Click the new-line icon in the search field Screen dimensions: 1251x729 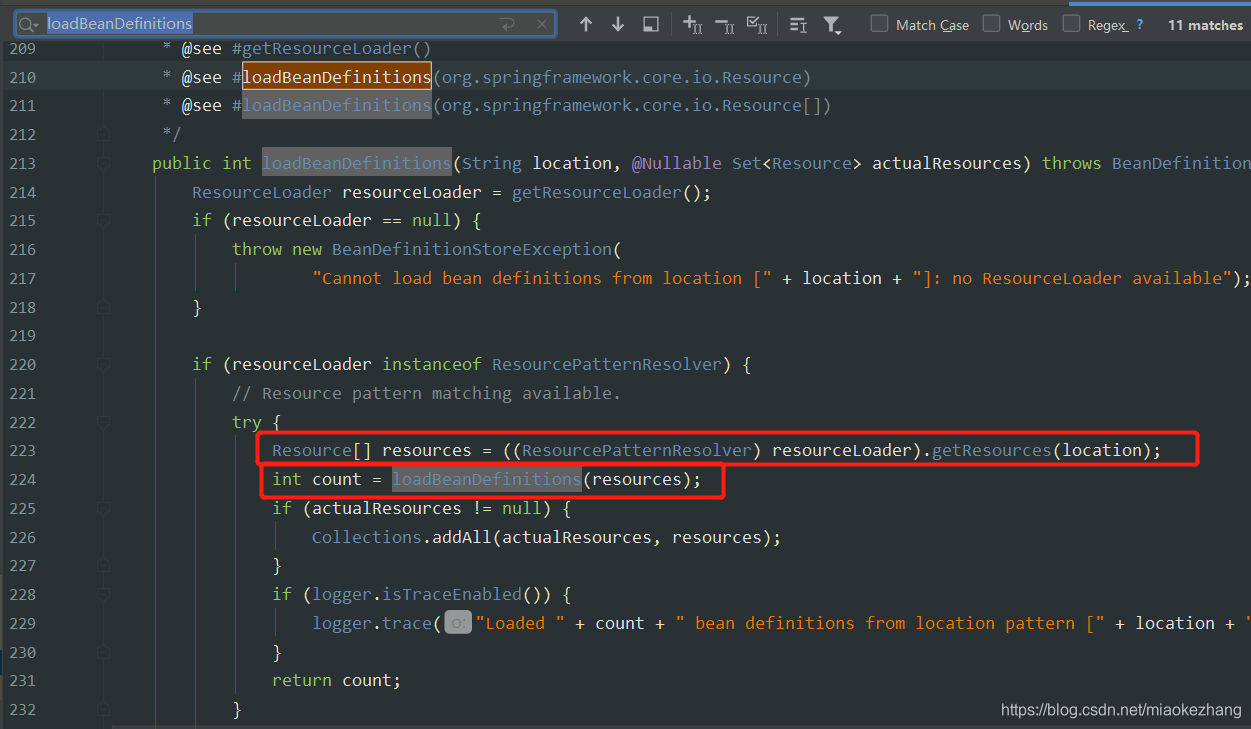(507, 24)
